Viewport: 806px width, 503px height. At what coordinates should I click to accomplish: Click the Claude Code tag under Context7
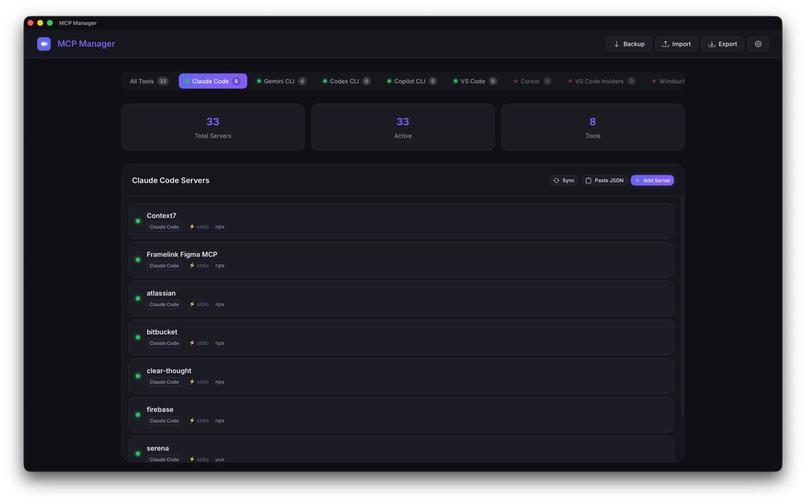click(164, 227)
